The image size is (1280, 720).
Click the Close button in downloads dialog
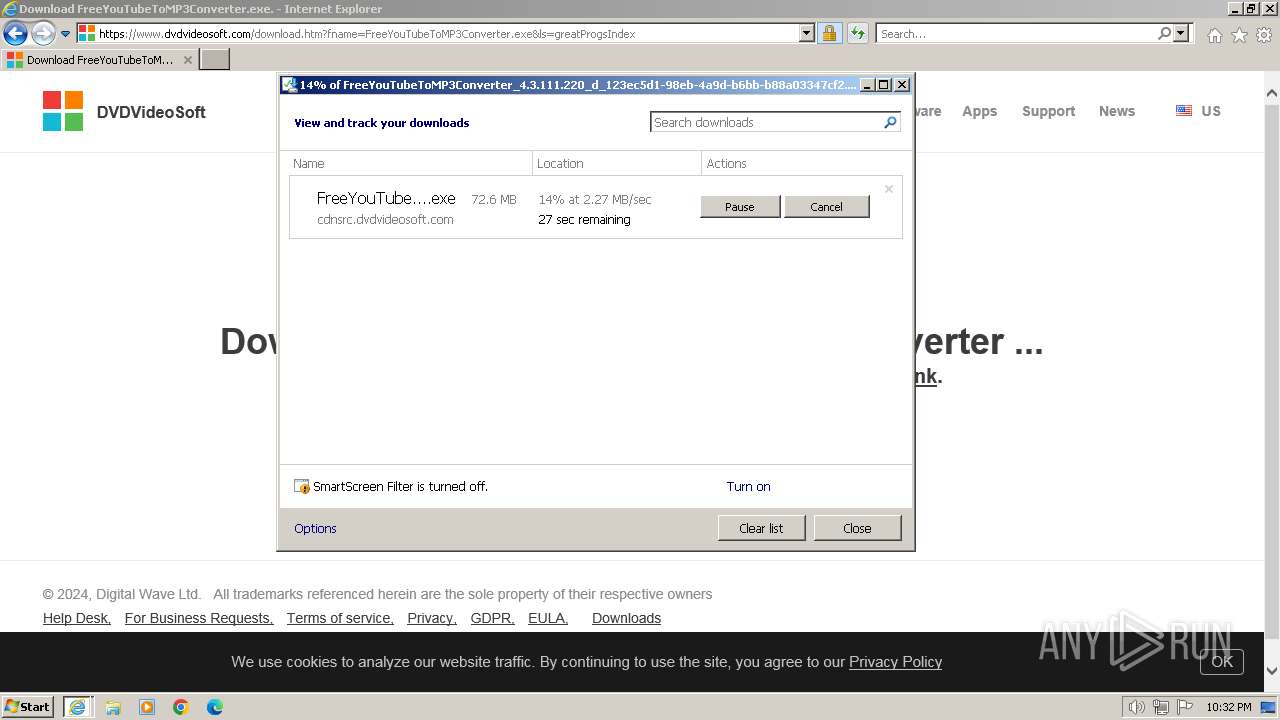pos(857,528)
